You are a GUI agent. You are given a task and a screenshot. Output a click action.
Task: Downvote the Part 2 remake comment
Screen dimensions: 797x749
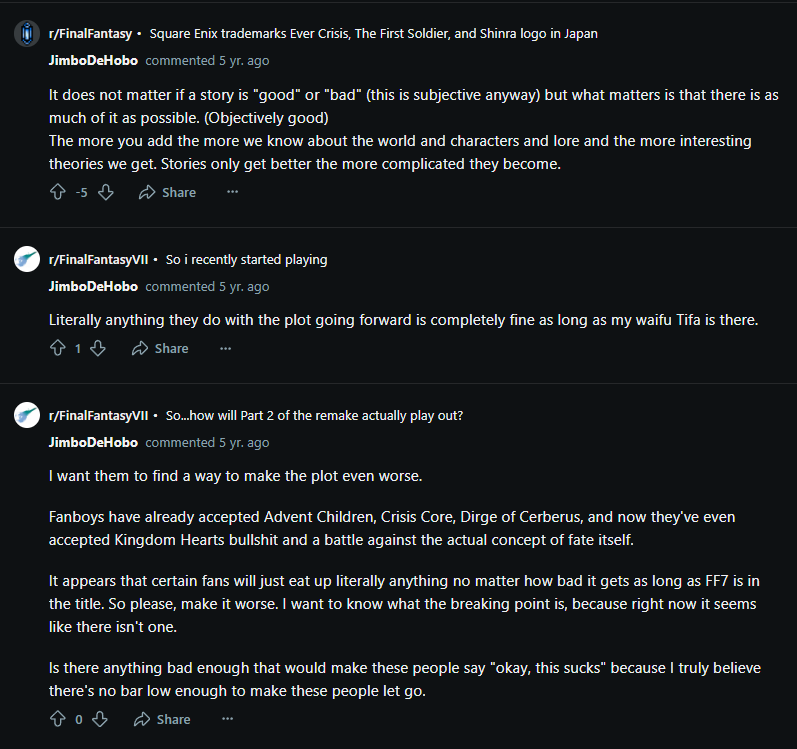[x=100, y=719]
